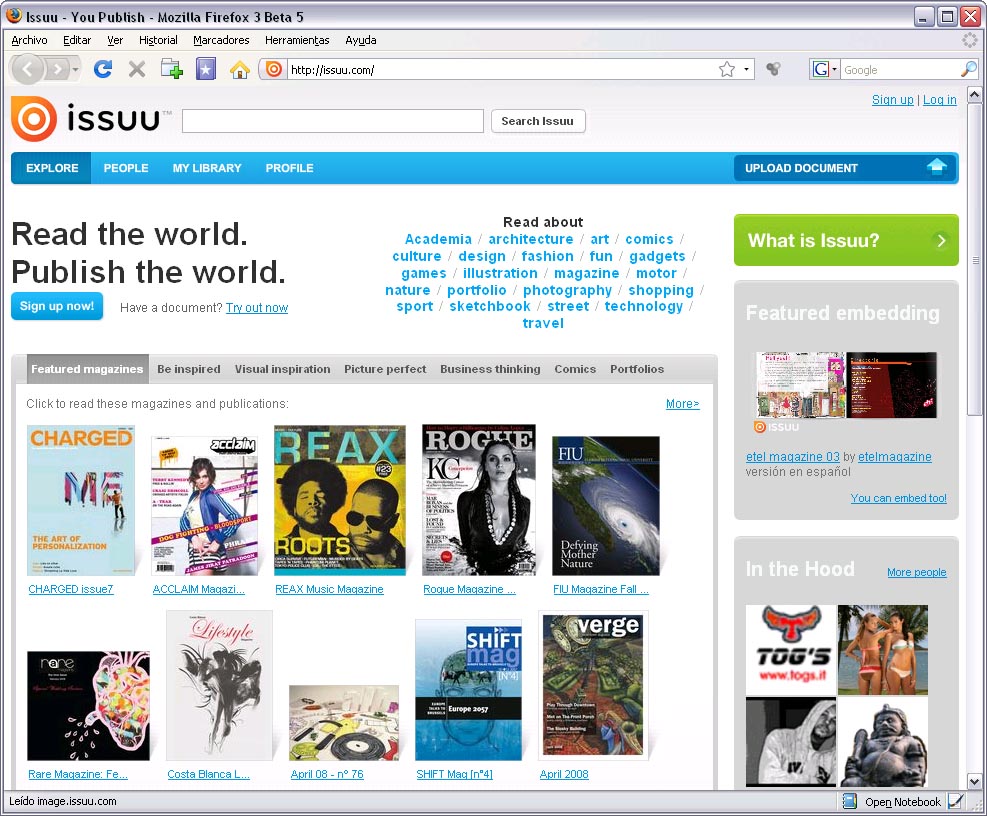Click the arrow on What is Issuu banner

[x=941, y=241]
